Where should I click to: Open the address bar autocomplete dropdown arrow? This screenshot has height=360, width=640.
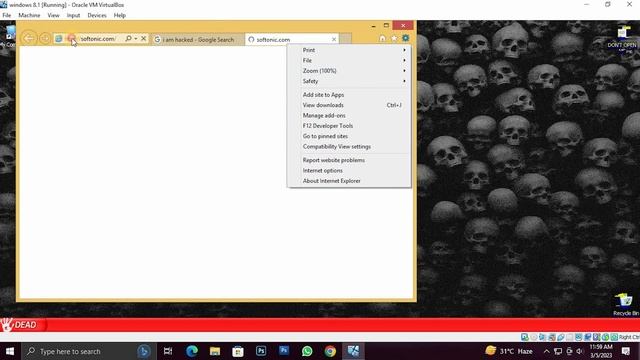(x=136, y=38)
